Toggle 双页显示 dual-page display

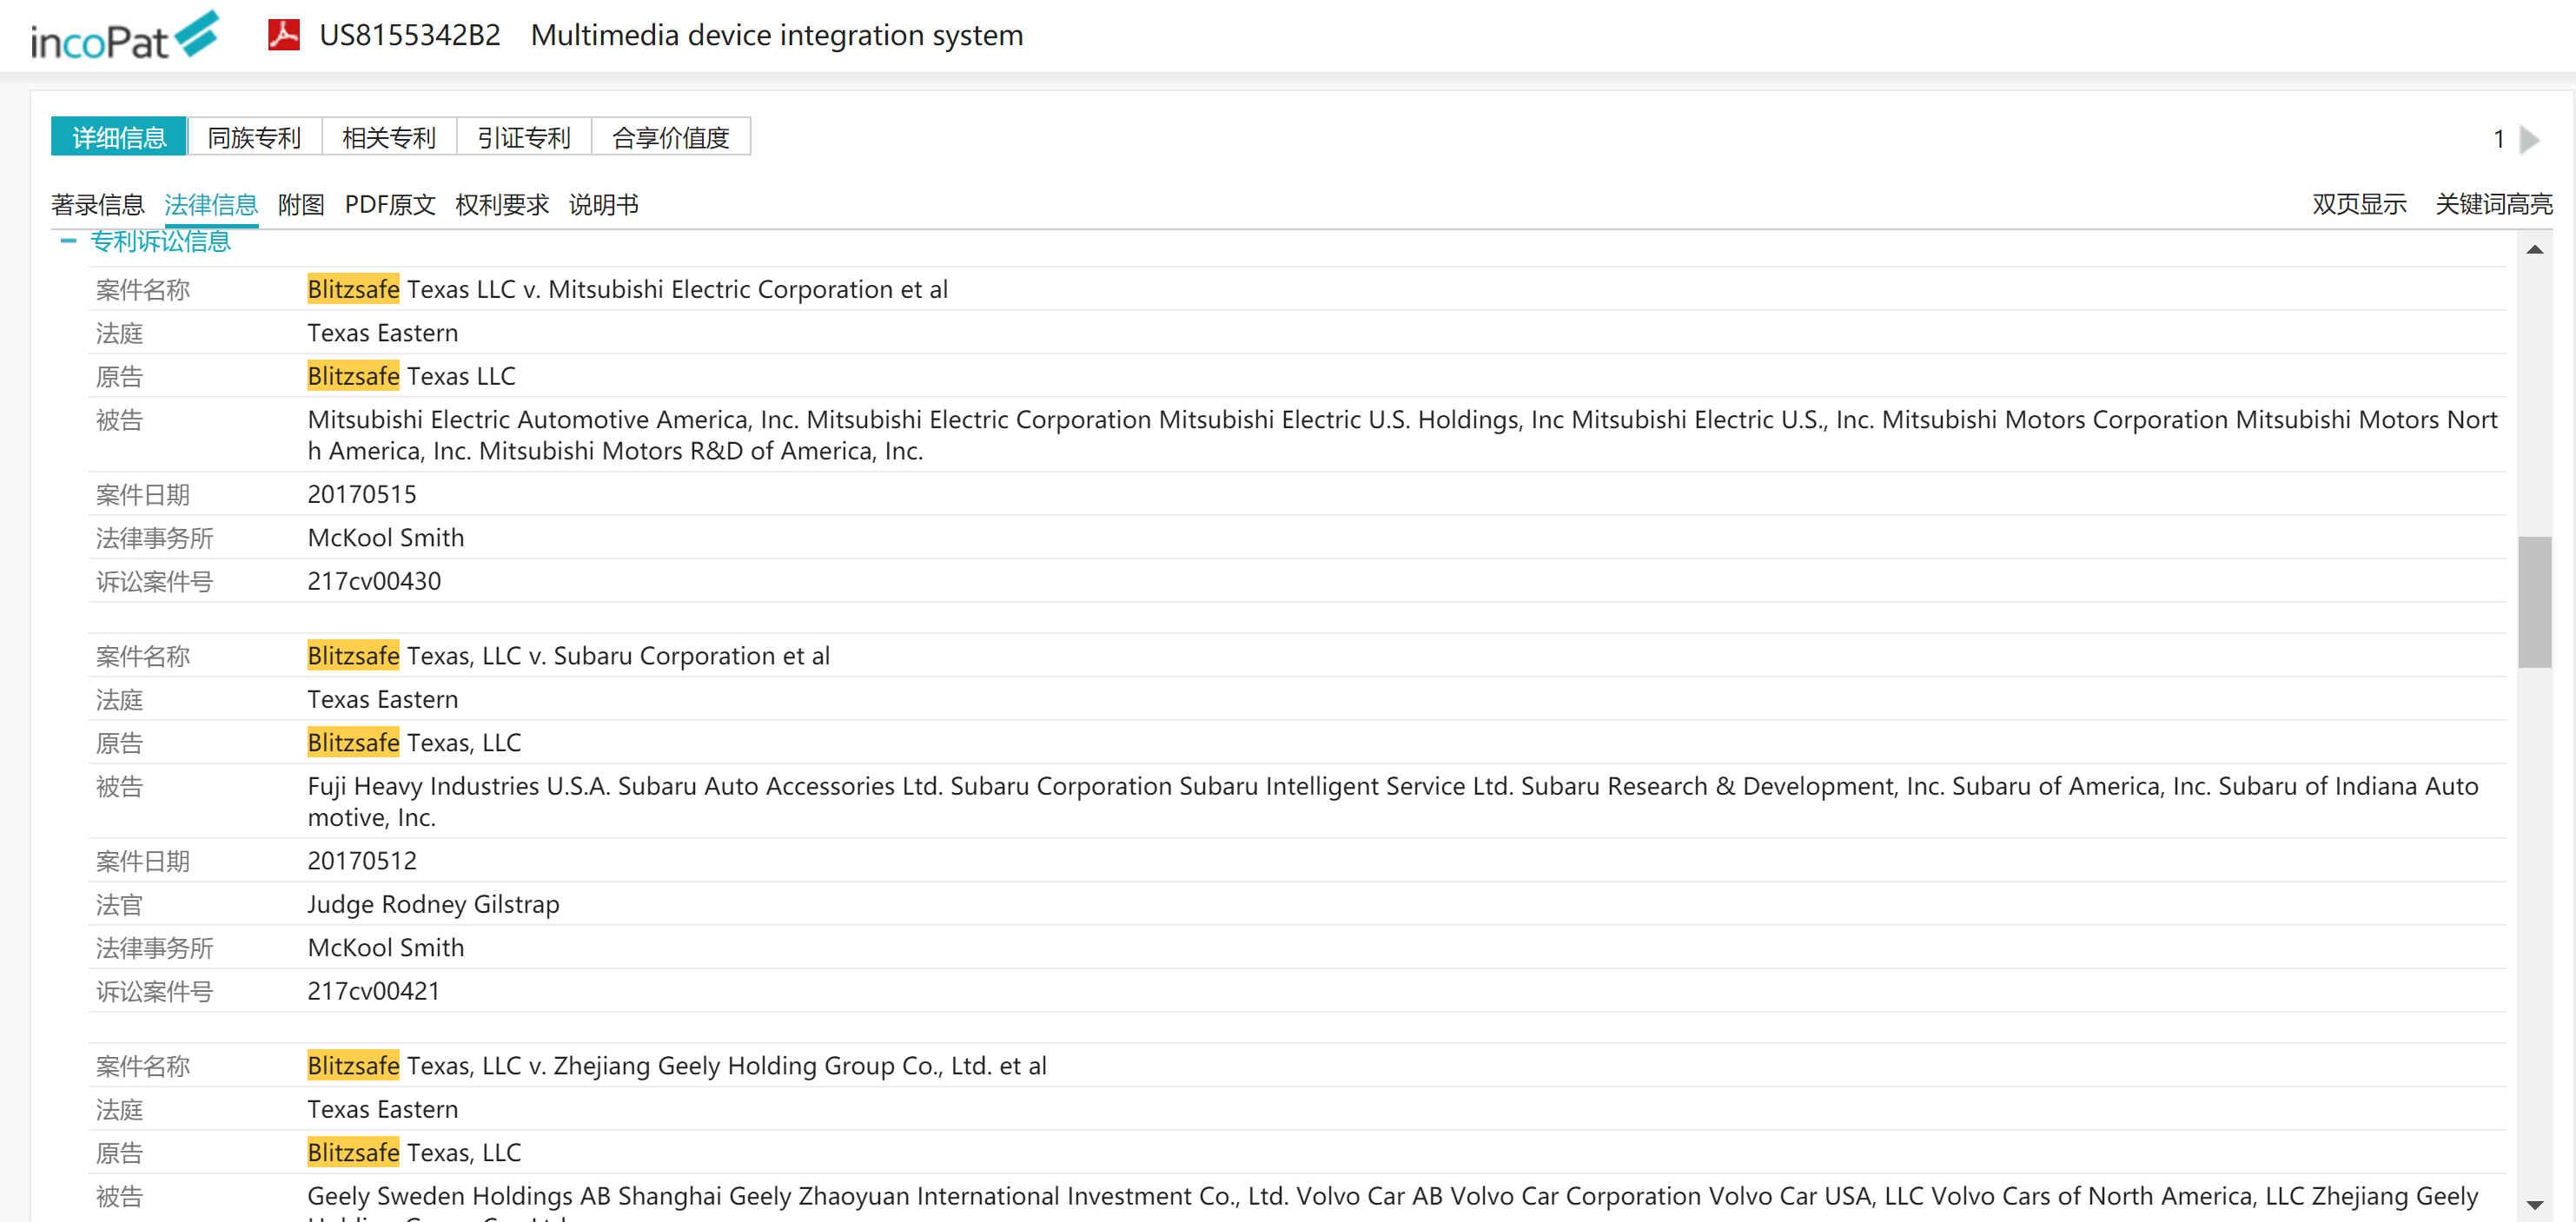point(2358,205)
